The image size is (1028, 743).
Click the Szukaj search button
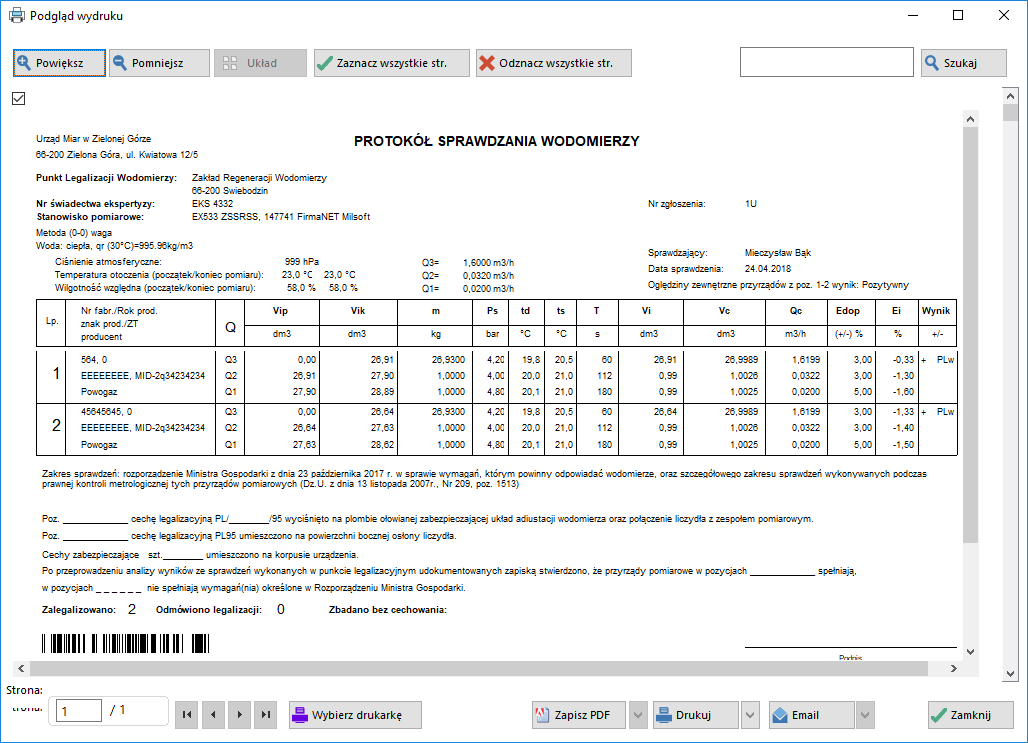coord(964,63)
